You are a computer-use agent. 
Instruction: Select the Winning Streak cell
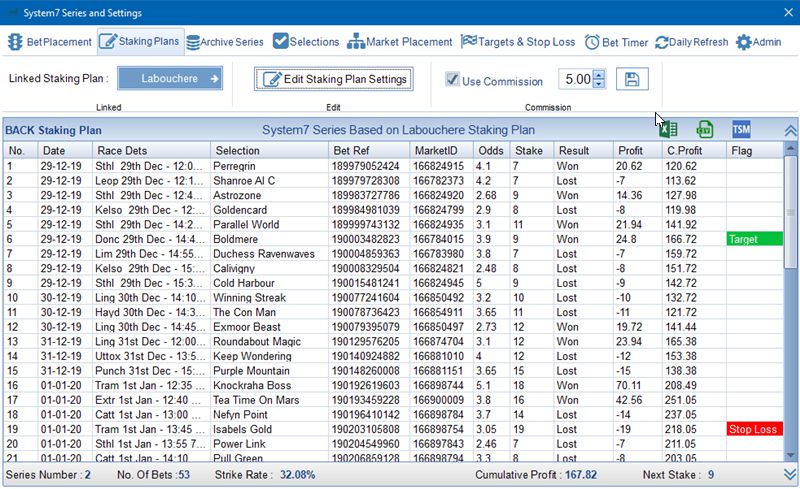tap(269, 298)
